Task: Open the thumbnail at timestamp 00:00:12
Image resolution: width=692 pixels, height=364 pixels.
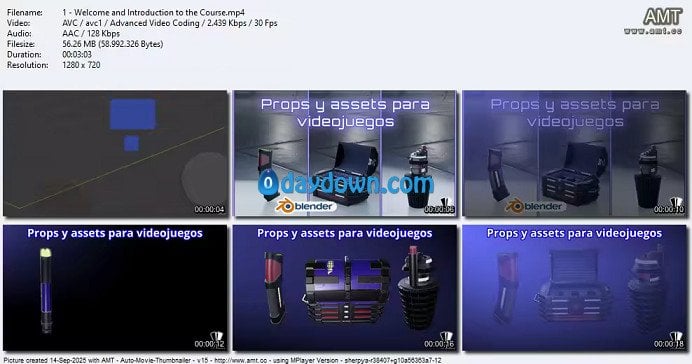Action: click(x=115, y=288)
